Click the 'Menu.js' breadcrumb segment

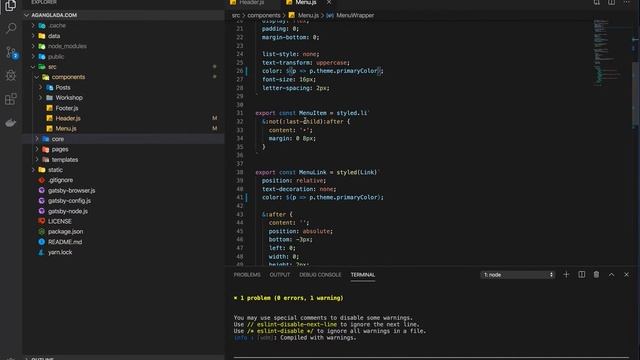point(308,15)
